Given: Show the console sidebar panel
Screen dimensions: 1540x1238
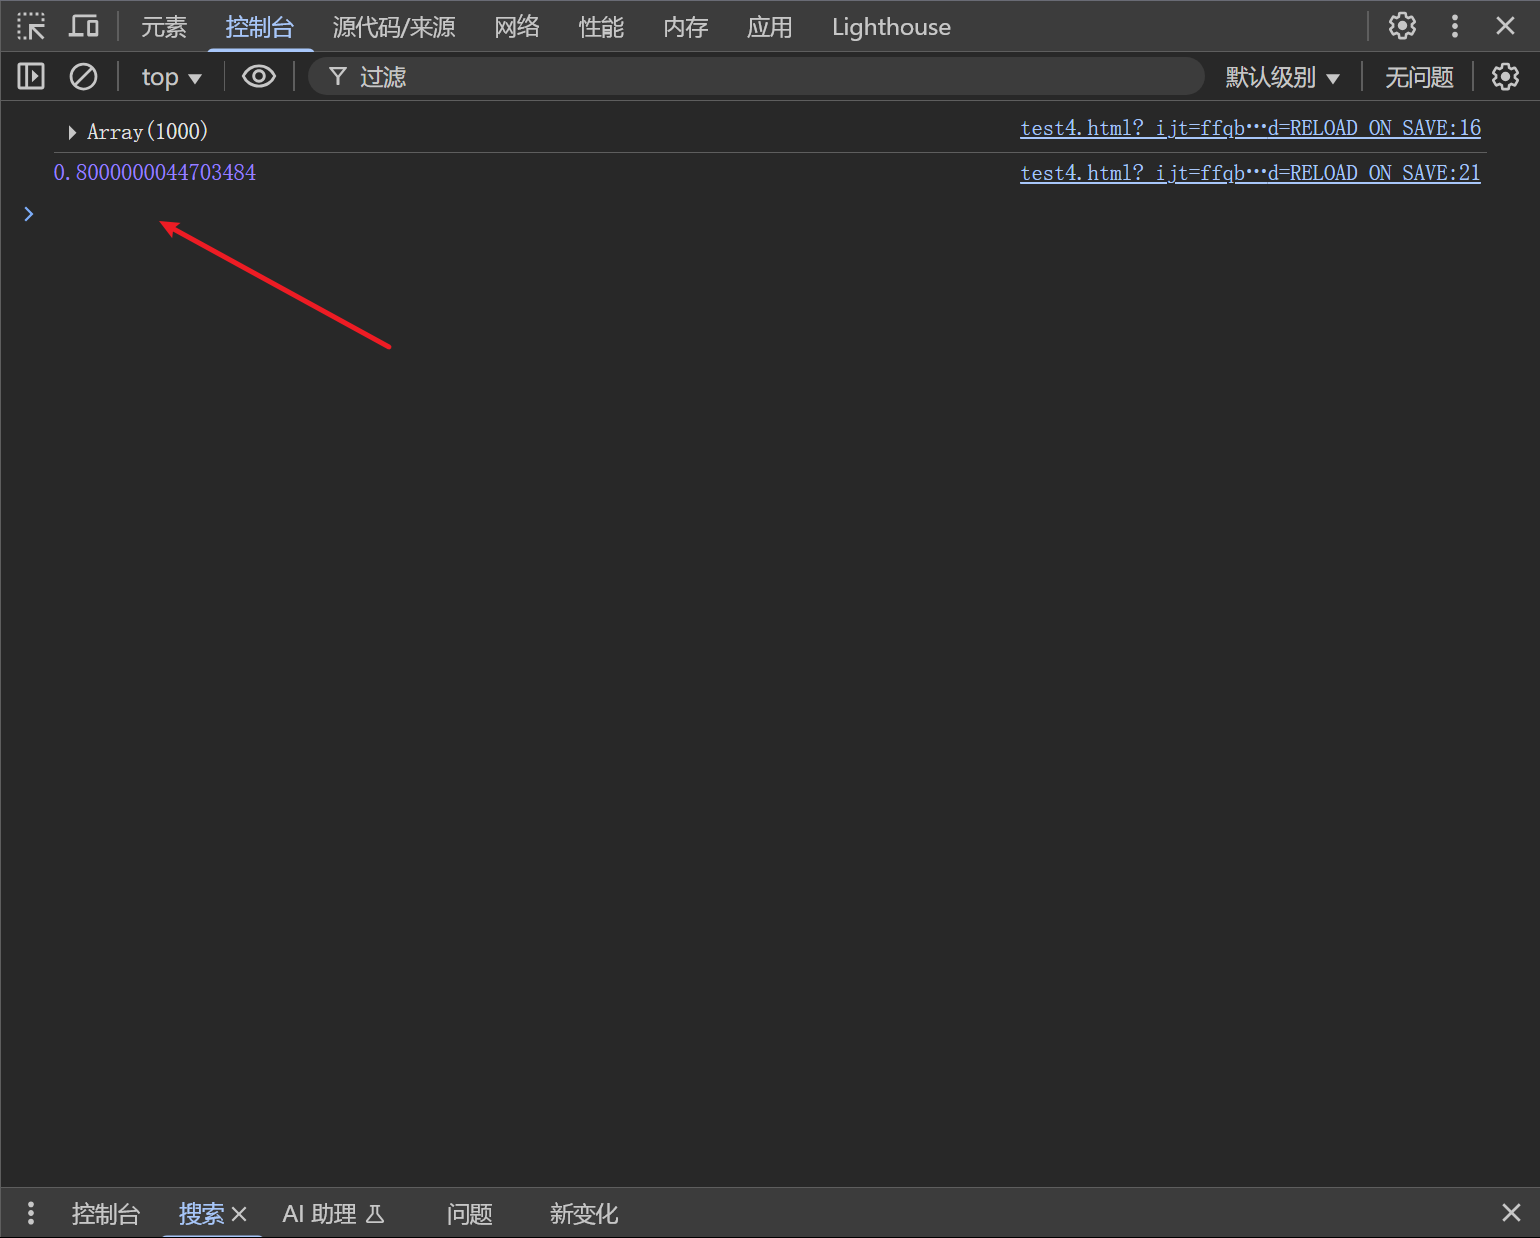Looking at the screenshot, I should (x=31, y=76).
